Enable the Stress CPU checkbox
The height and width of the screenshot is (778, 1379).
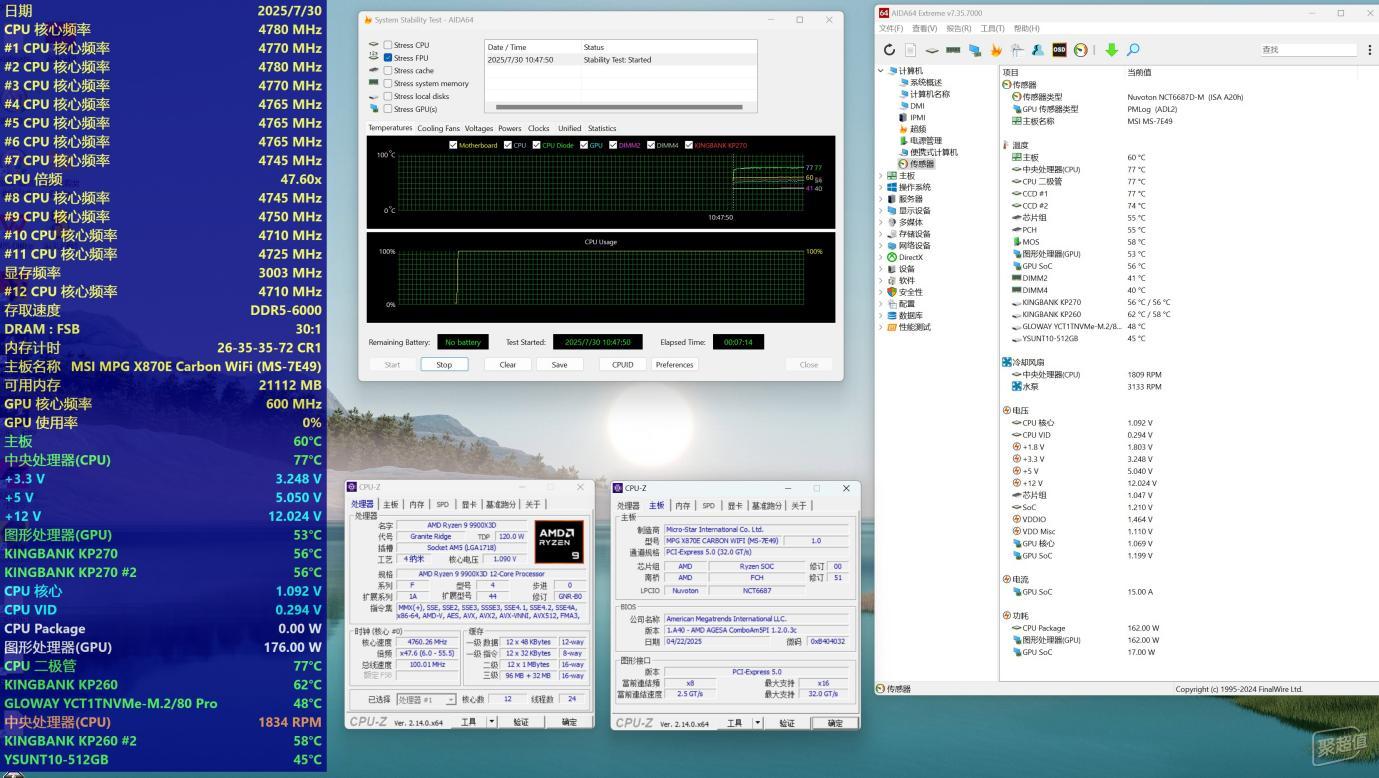point(388,45)
